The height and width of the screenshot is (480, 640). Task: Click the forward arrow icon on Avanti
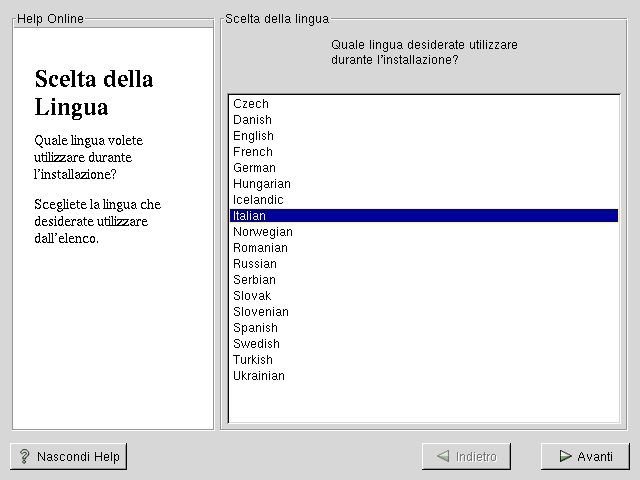click(x=565, y=457)
